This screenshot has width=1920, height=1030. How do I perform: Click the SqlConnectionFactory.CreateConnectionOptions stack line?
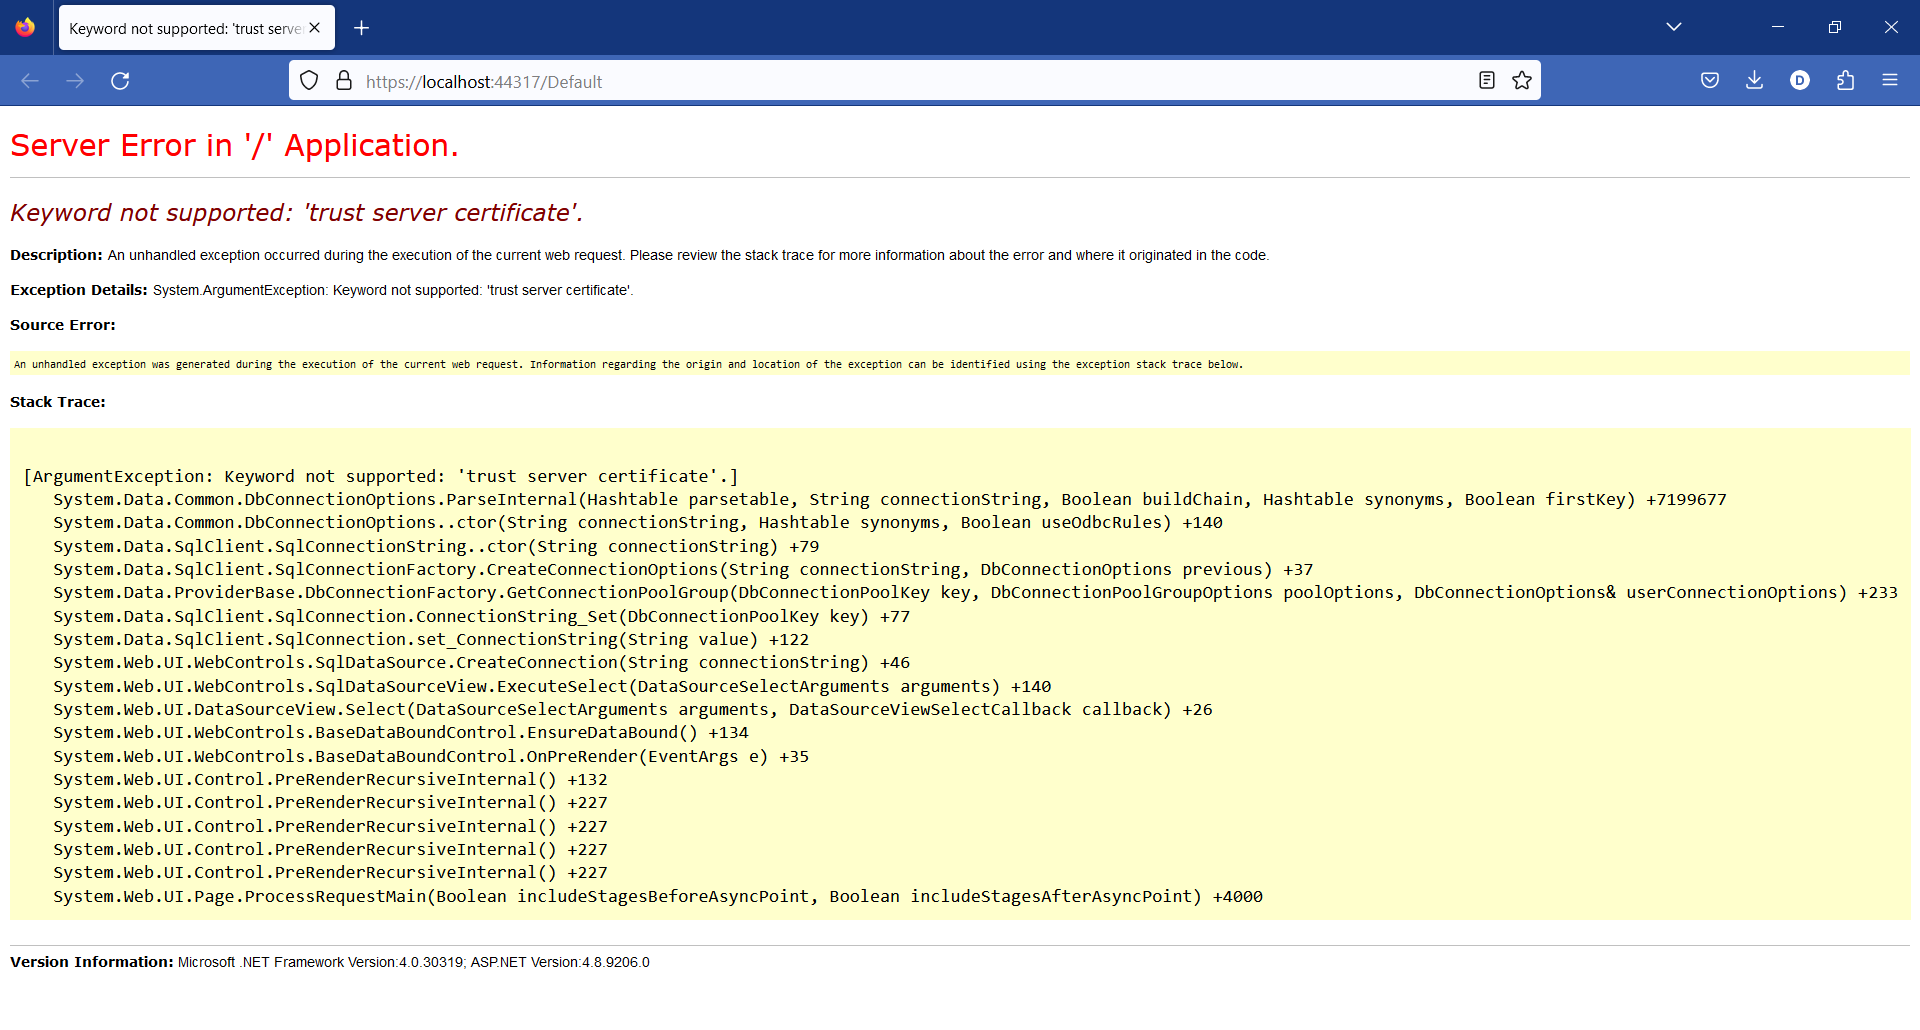click(x=683, y=570)
